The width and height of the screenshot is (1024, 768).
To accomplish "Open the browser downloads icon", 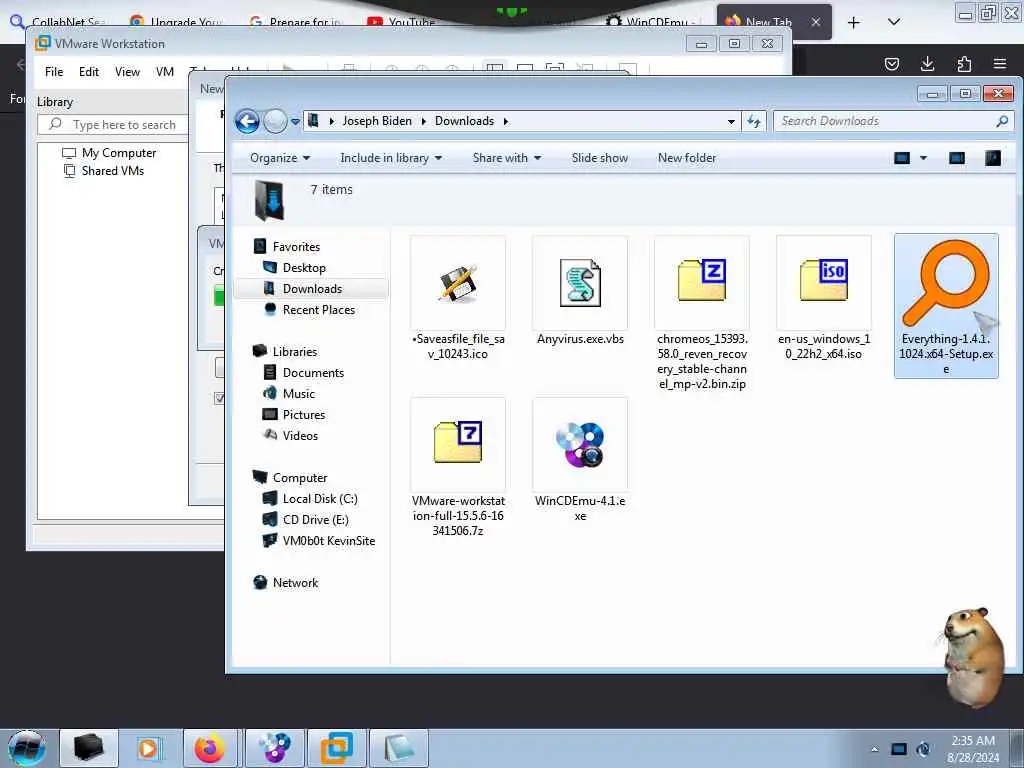I will 927,64.
